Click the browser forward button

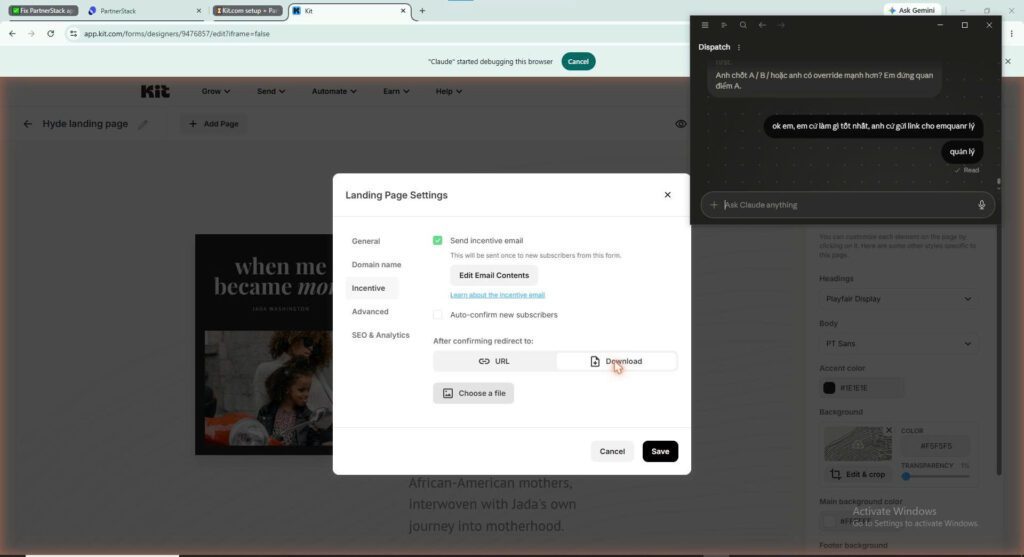pyautogui.click(x=31, y=33)
